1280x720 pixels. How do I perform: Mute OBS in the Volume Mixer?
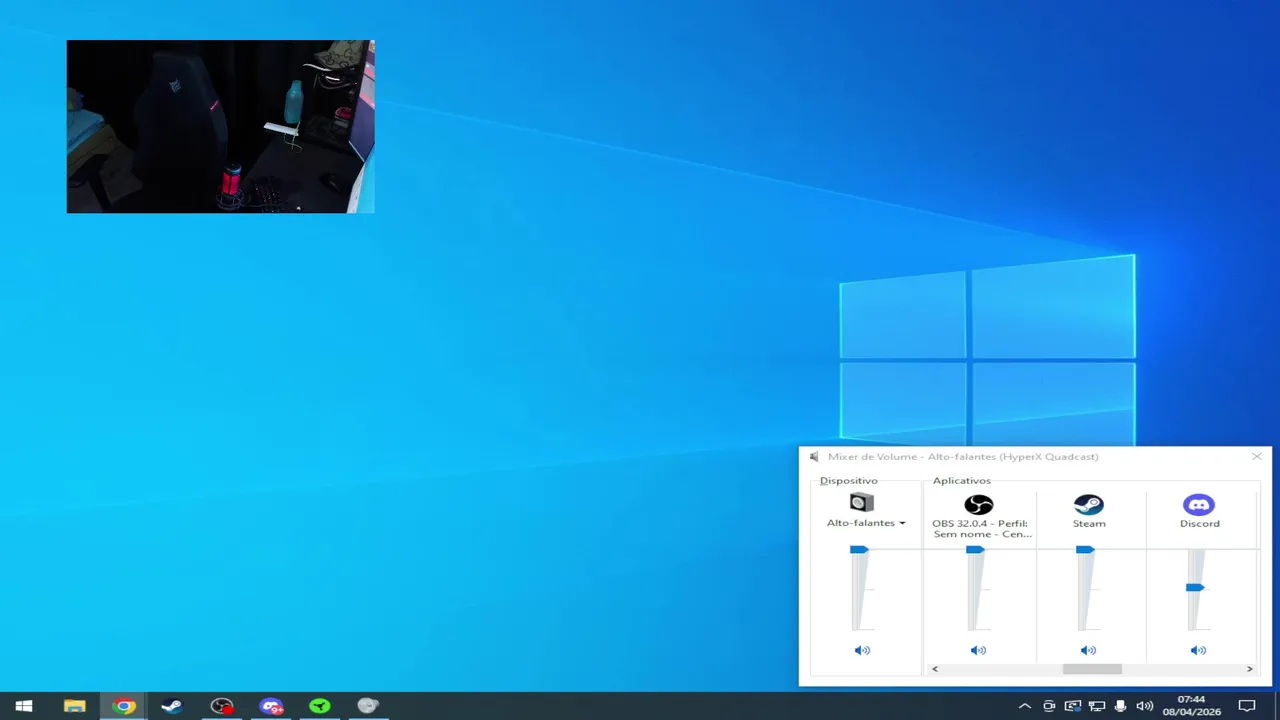[978, 650]
